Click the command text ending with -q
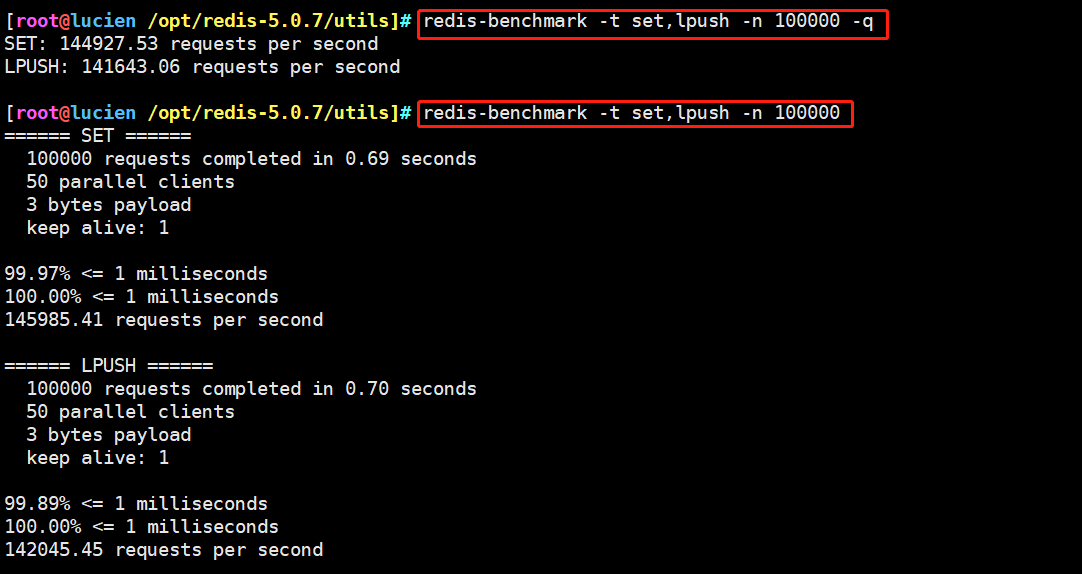Screen dimensions: 1082x574 [x=648, y=21]
